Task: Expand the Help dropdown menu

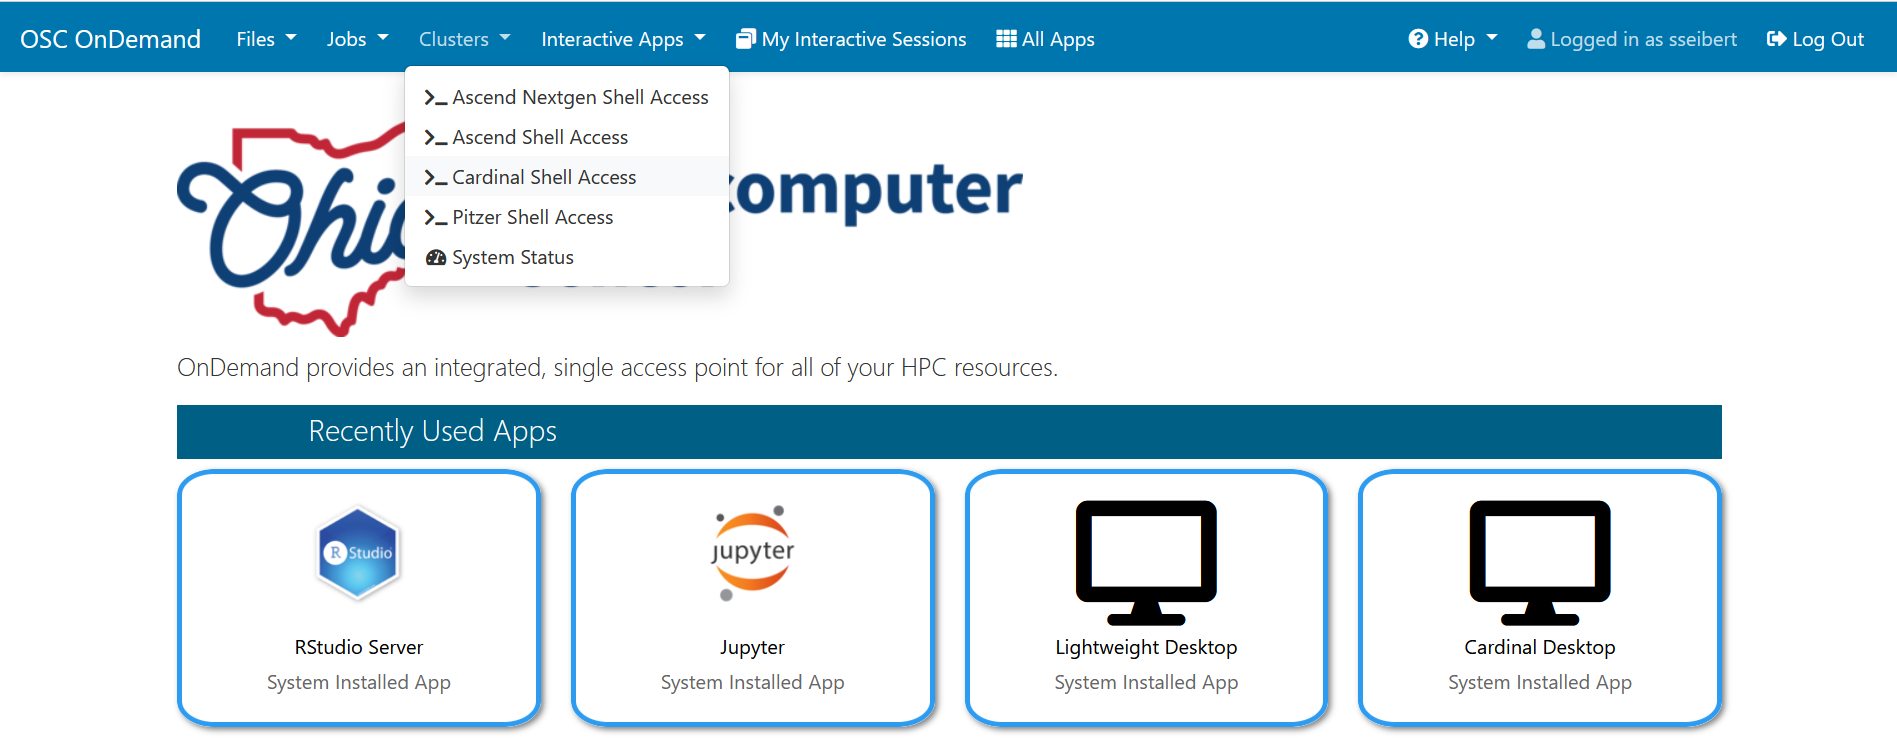Action: (x=1453, y=39)
